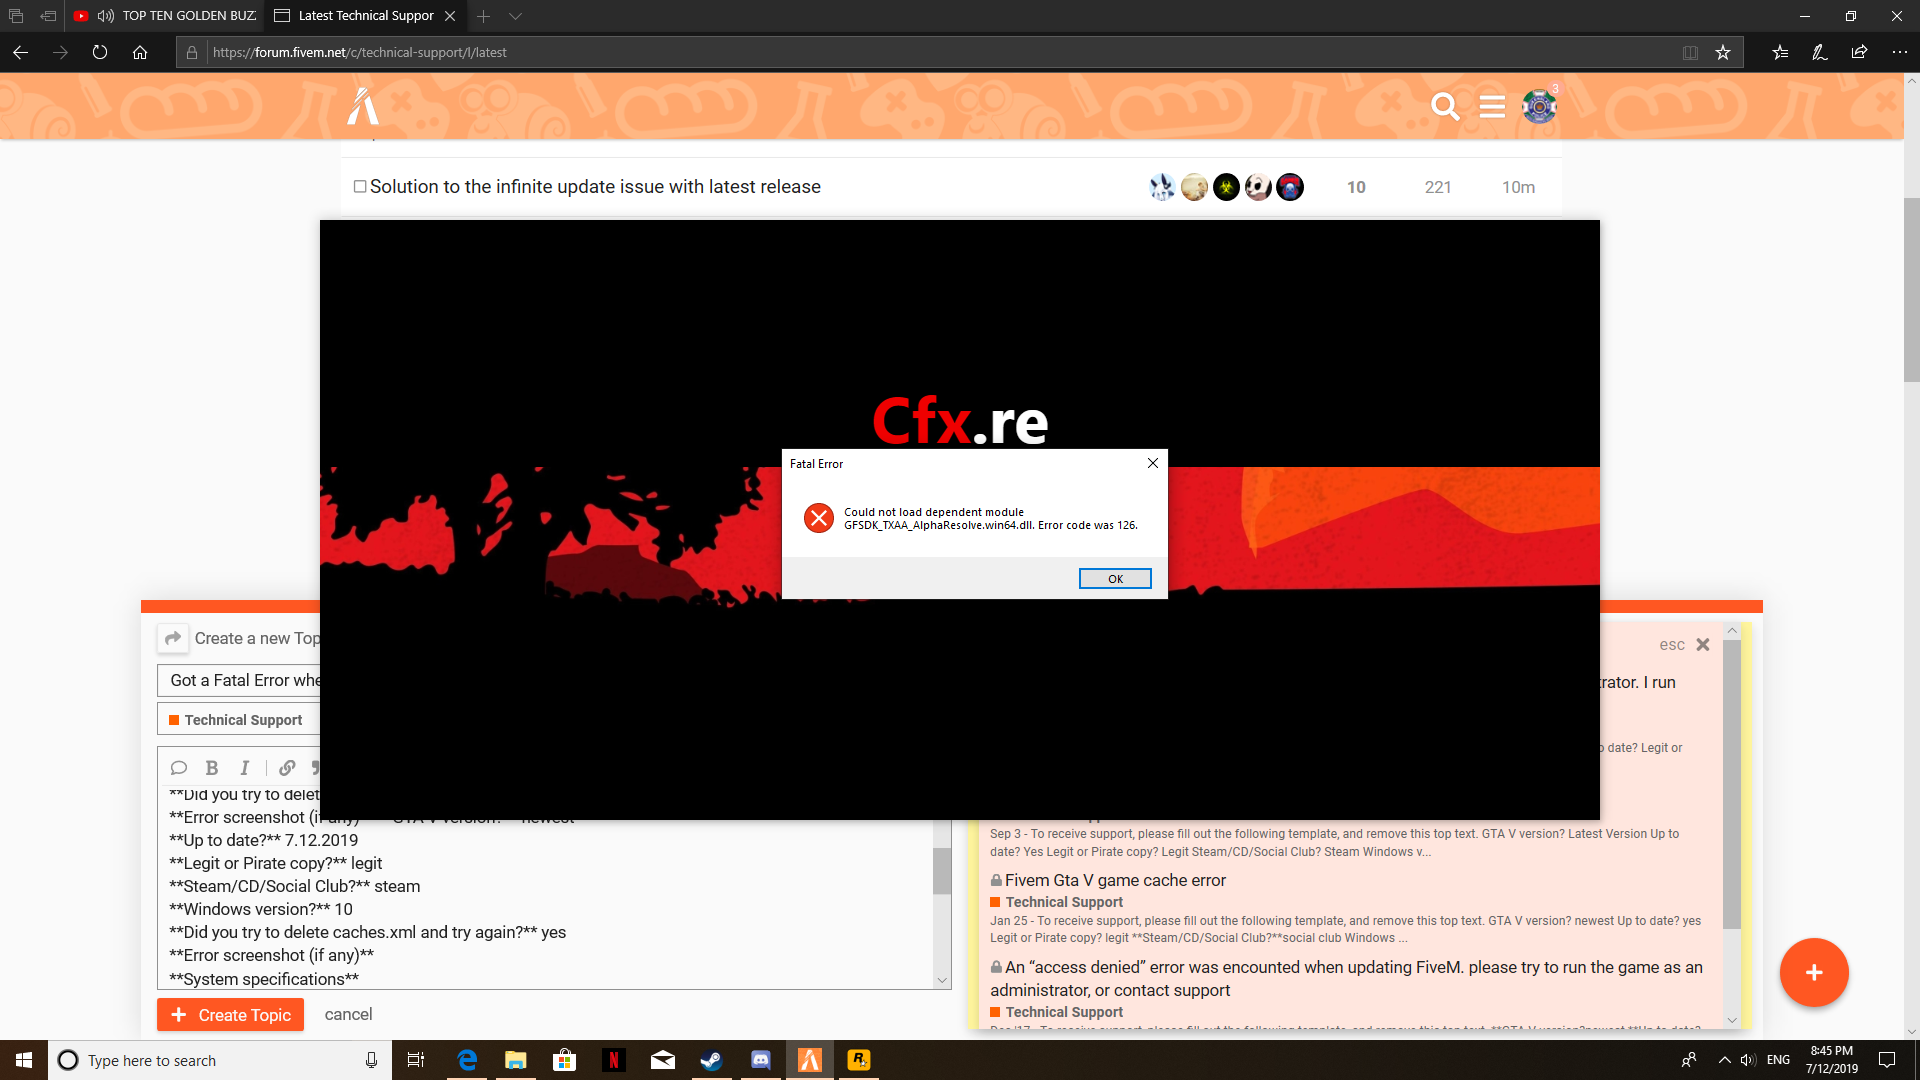Open the FiveM app on the taskbar
The height and width of the screenshot is (1080, 1920).
click(809, 1059)
